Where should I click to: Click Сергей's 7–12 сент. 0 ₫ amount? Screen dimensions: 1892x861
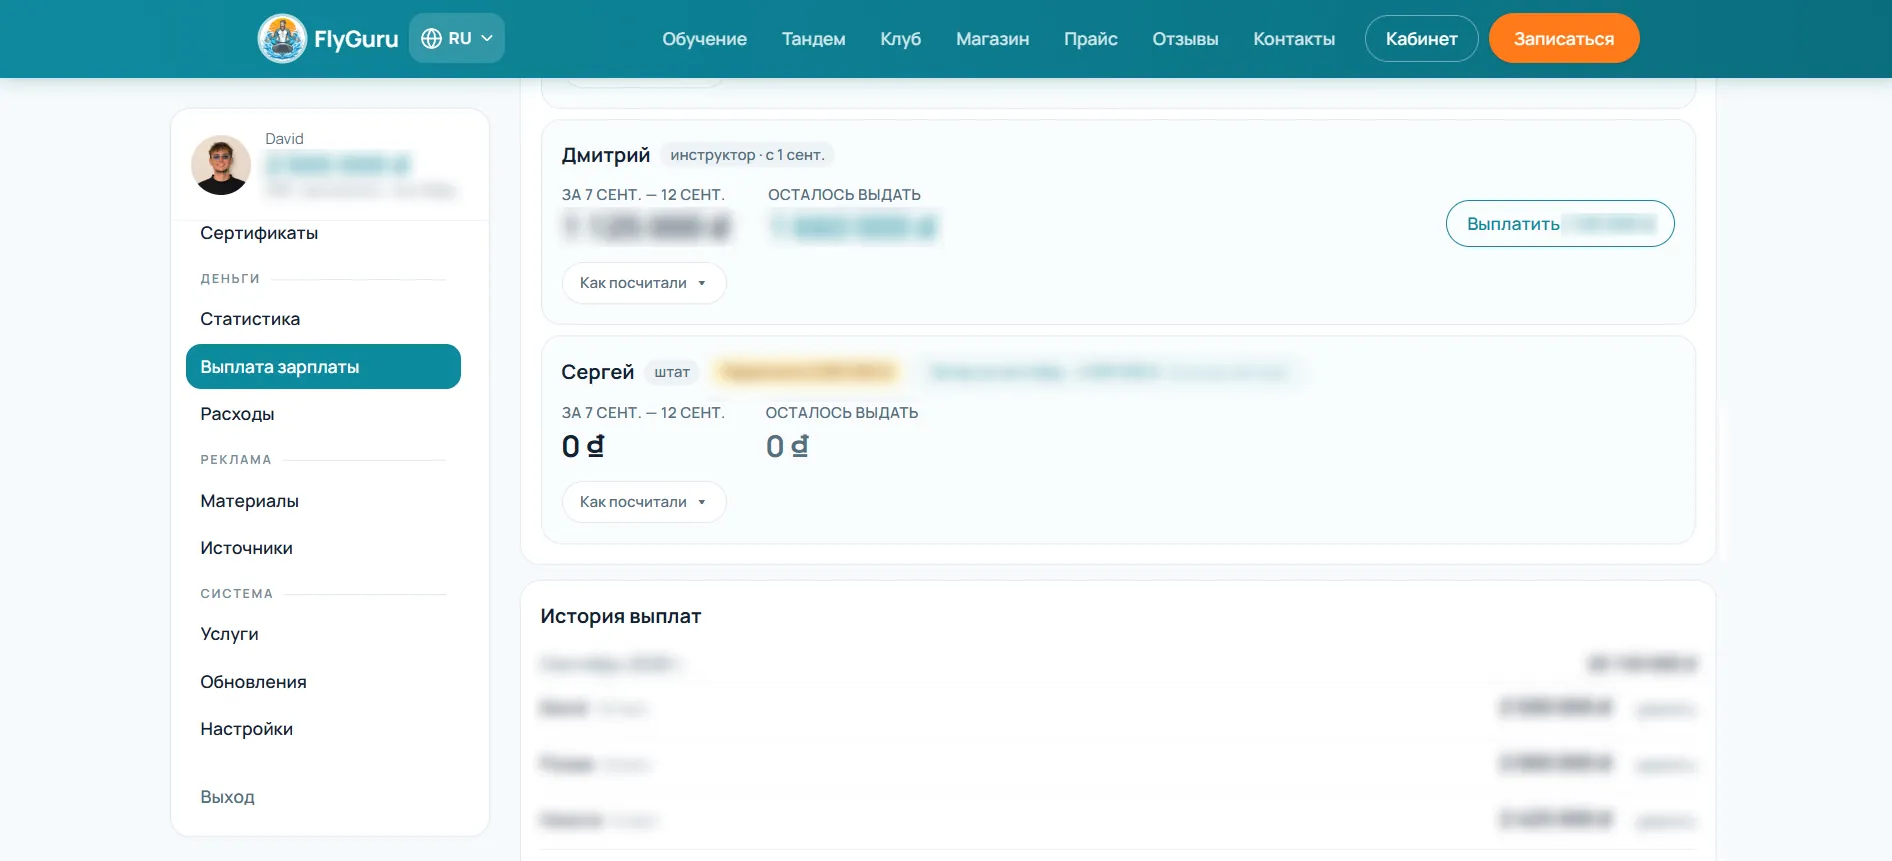tap(583, 446)
